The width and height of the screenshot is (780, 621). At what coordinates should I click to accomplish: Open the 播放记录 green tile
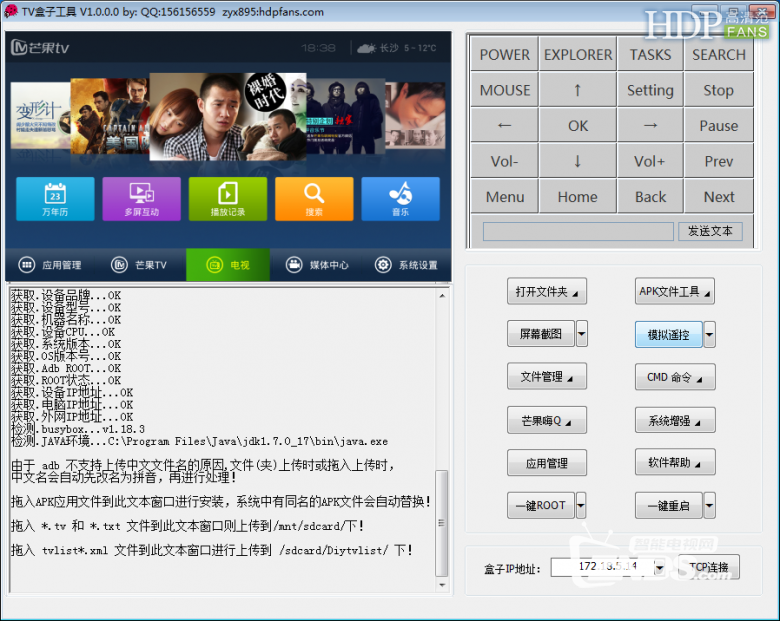(228, 199)
